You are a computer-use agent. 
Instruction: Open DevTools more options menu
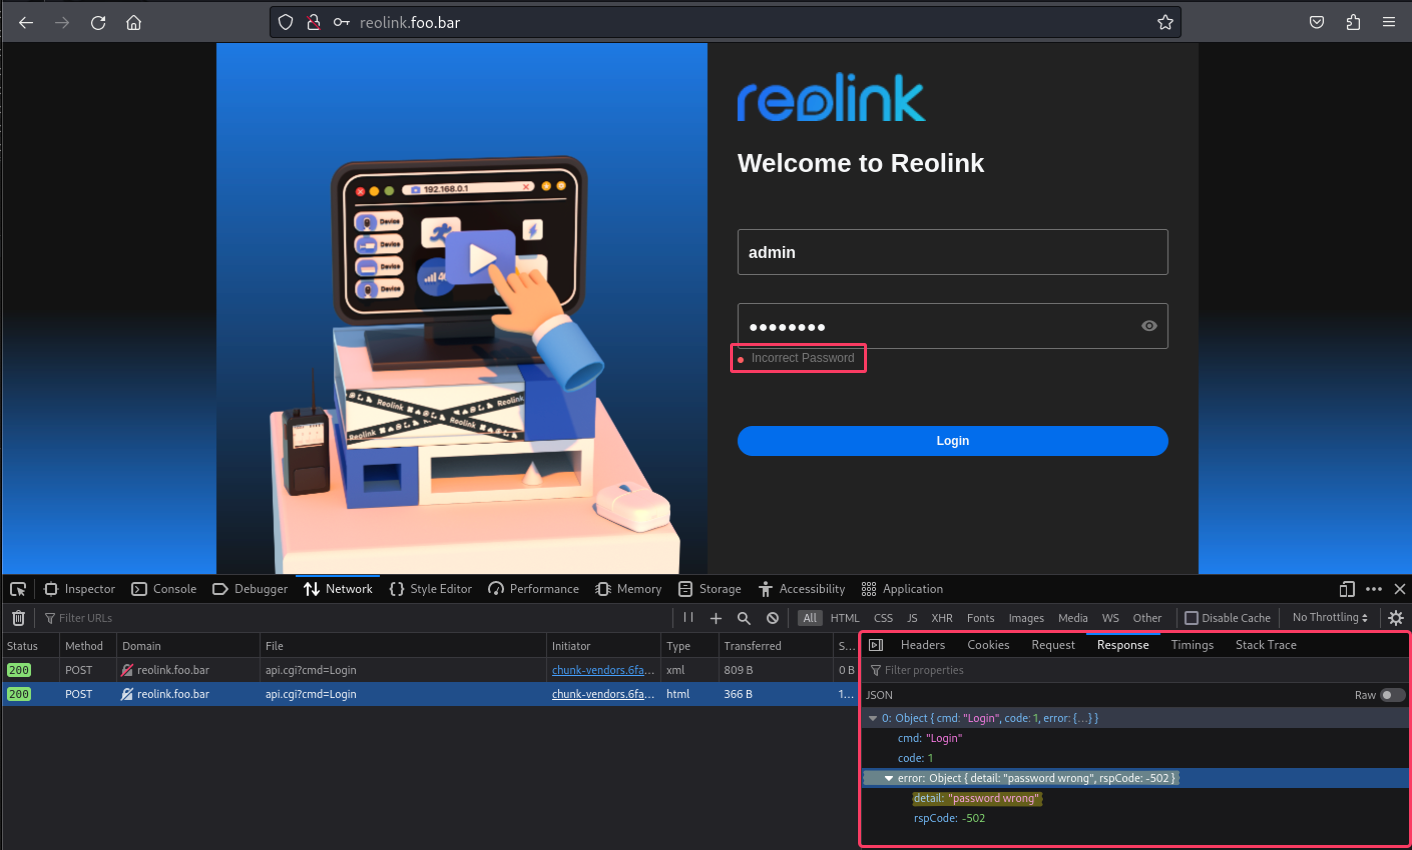(1374, 589)
